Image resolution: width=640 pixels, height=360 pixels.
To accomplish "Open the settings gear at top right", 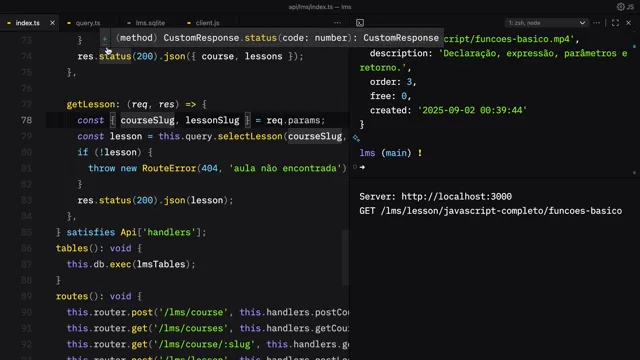I will 621,7.
